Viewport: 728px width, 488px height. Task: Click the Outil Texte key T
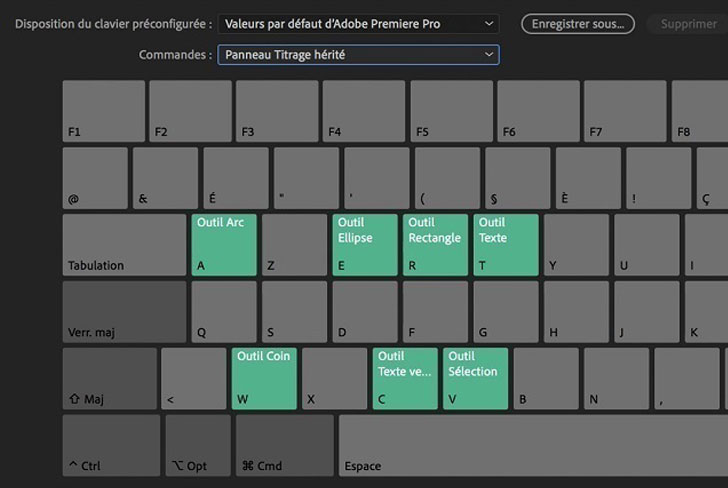tap(506, 245)
